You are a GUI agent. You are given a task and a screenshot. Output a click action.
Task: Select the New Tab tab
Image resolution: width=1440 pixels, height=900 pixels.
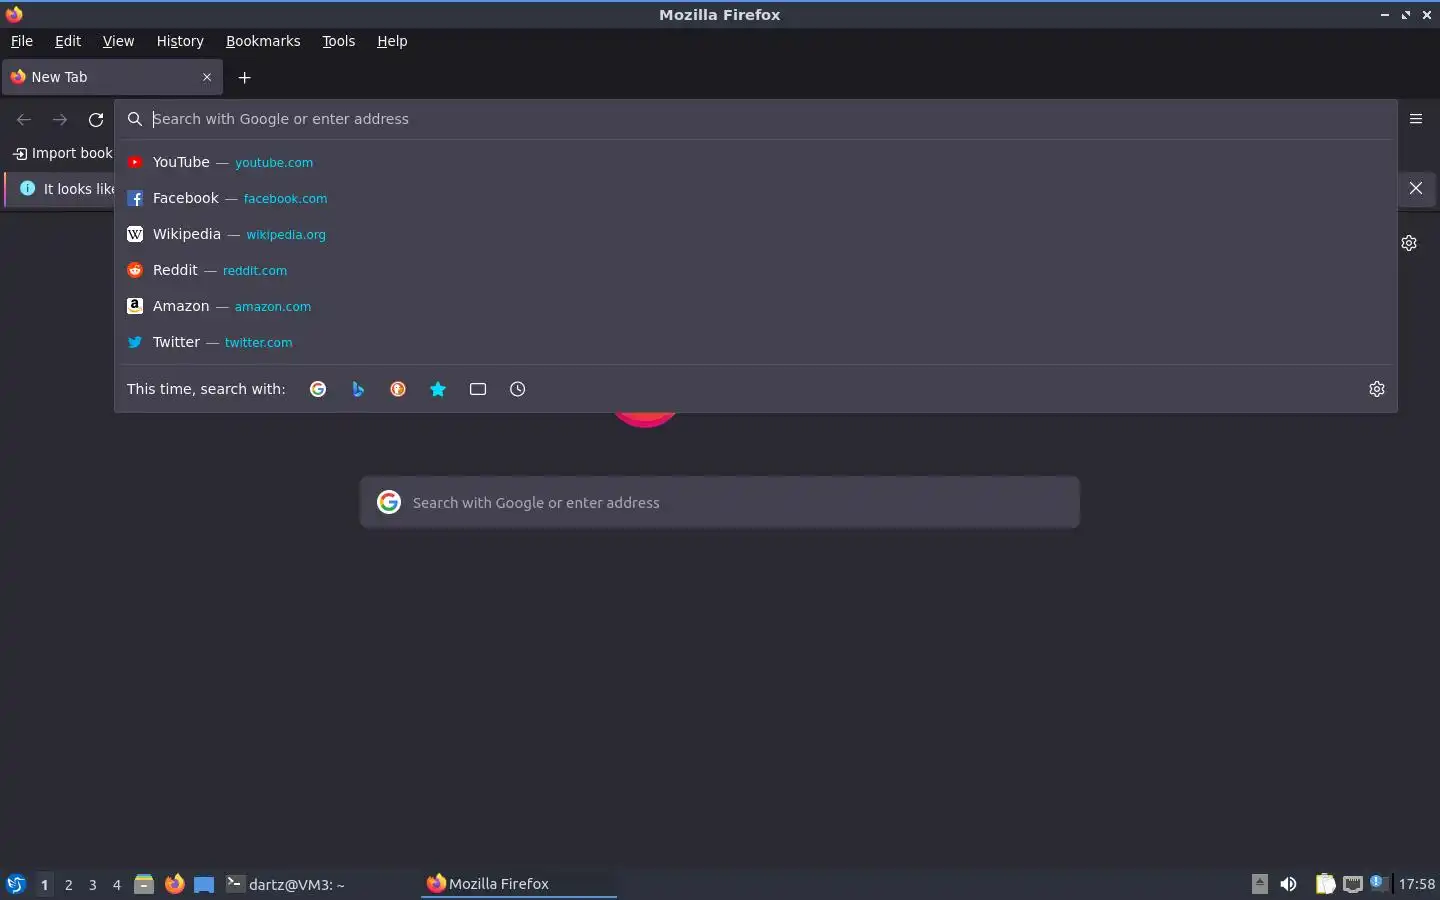coord(112,77)
